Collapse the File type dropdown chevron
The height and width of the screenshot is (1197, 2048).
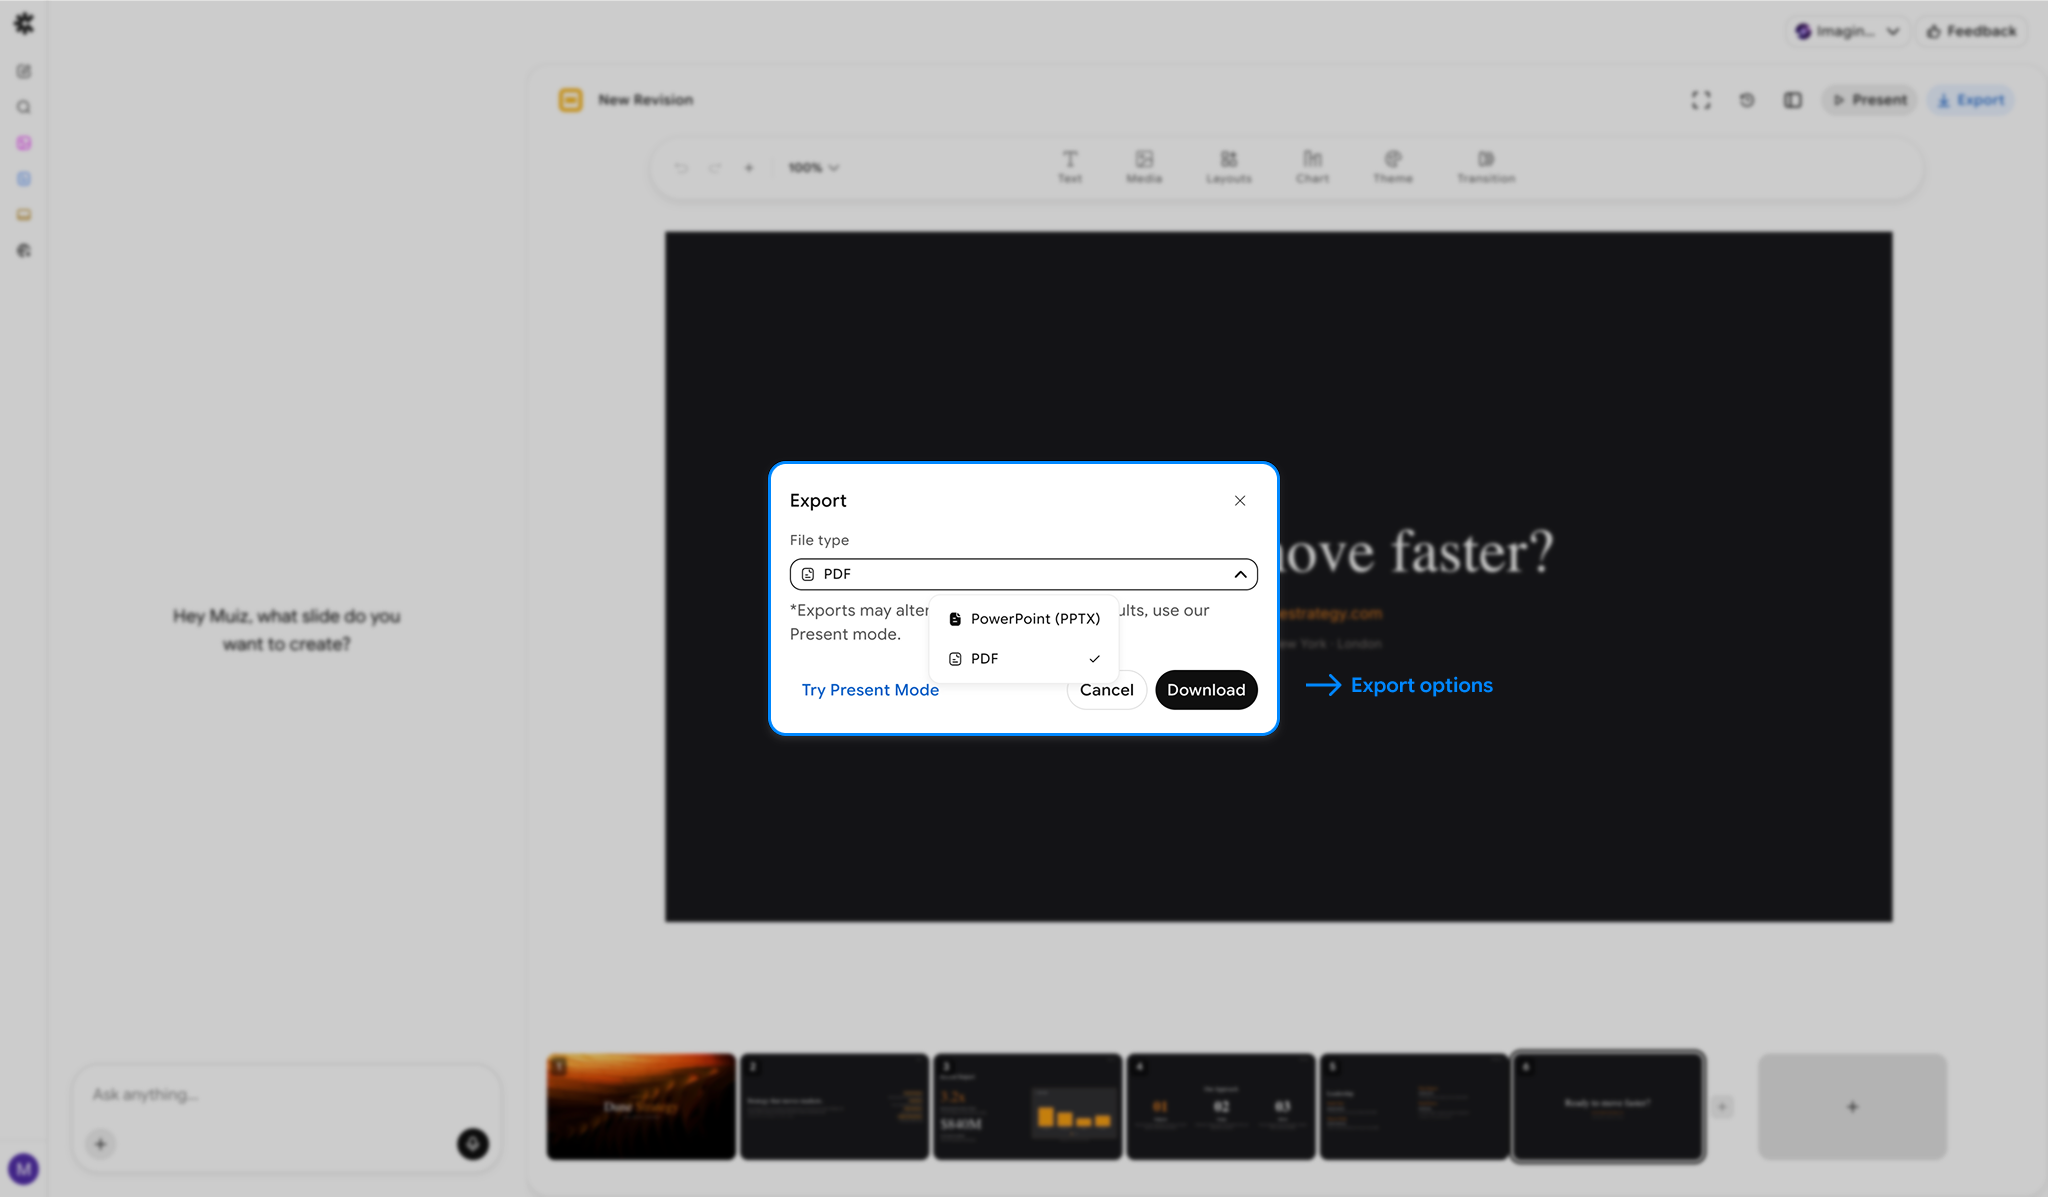[x=1240, y=574]
